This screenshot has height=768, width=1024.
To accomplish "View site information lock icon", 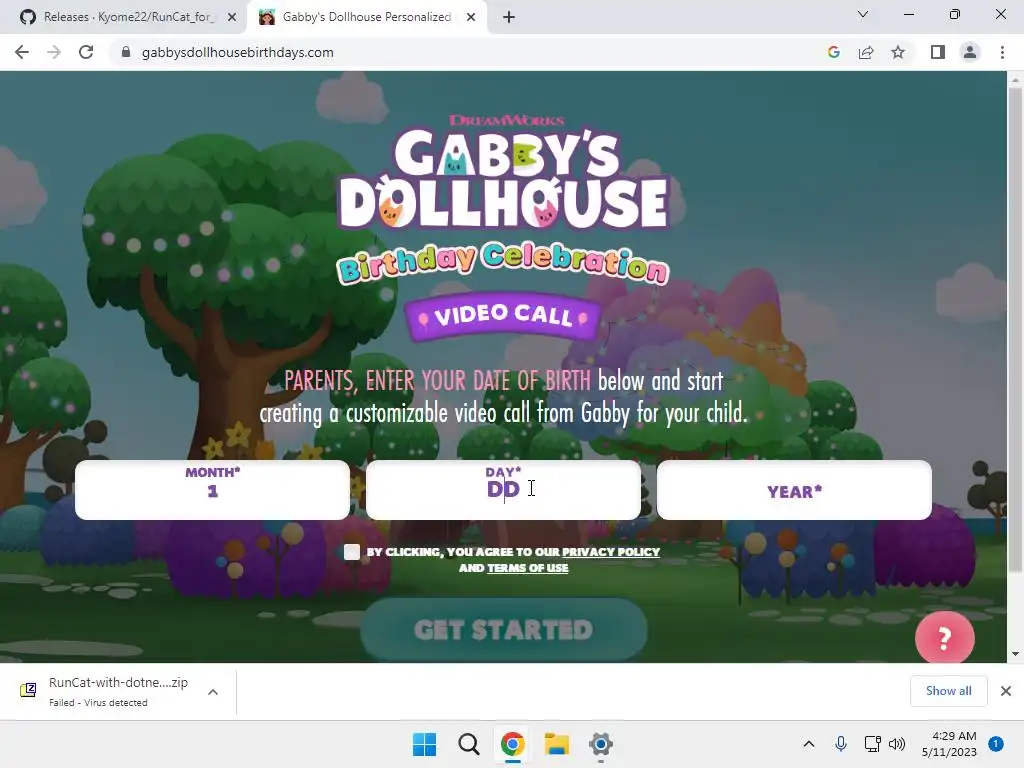I will (x=126, y=52).
